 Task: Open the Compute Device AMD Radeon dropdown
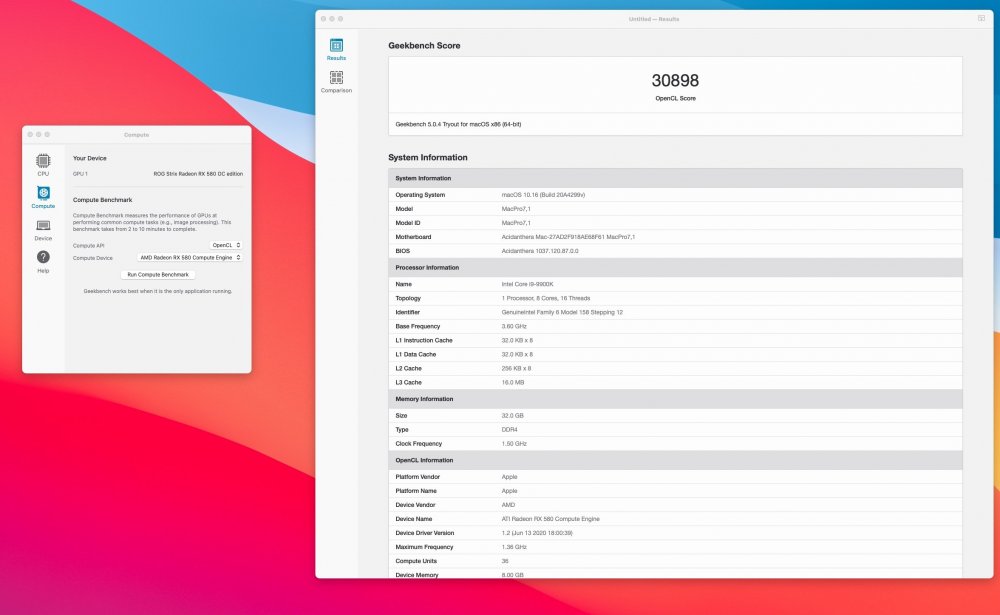pos(190,258)
